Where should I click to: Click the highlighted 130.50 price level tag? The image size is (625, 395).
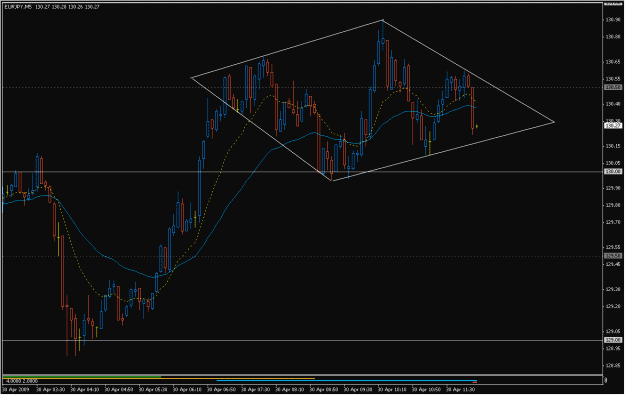[613, 87]
